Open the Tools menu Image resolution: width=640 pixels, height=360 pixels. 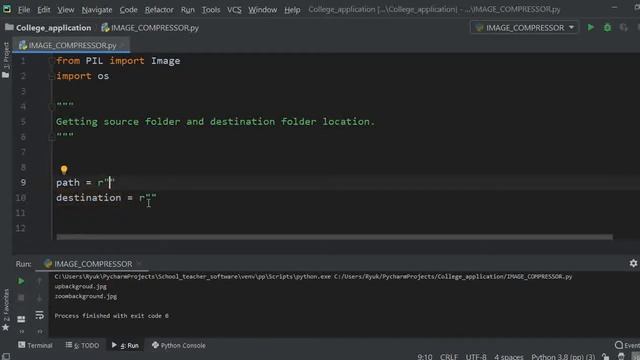[x=211, y=9]
